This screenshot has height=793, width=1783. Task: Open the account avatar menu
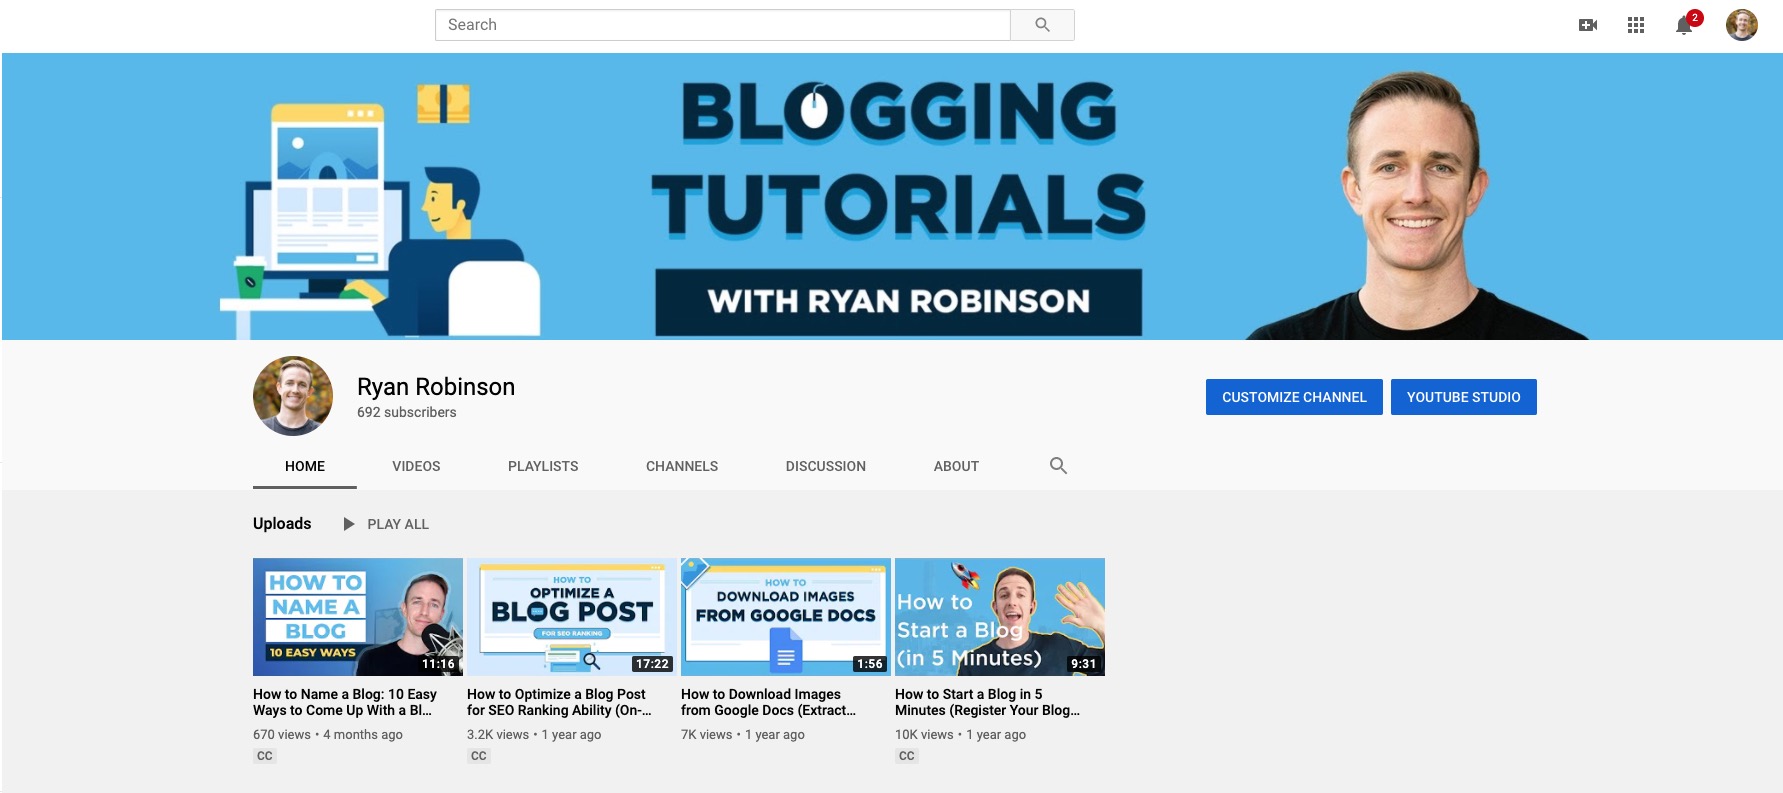pos(1742,25)
